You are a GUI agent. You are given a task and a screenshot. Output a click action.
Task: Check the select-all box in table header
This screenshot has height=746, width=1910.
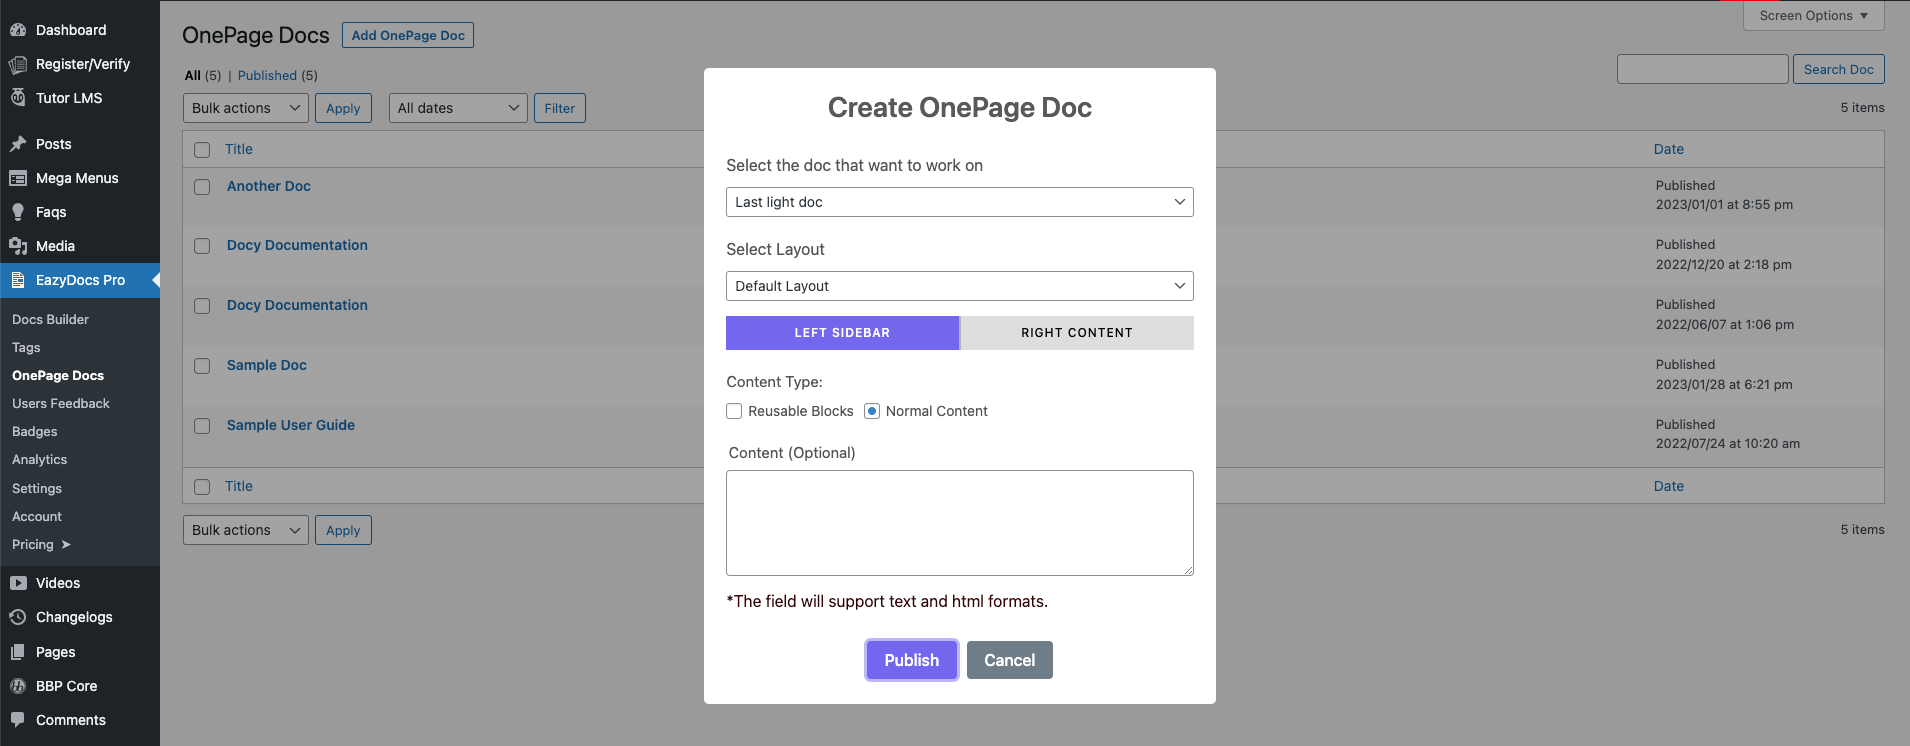[x=202, y=150]
